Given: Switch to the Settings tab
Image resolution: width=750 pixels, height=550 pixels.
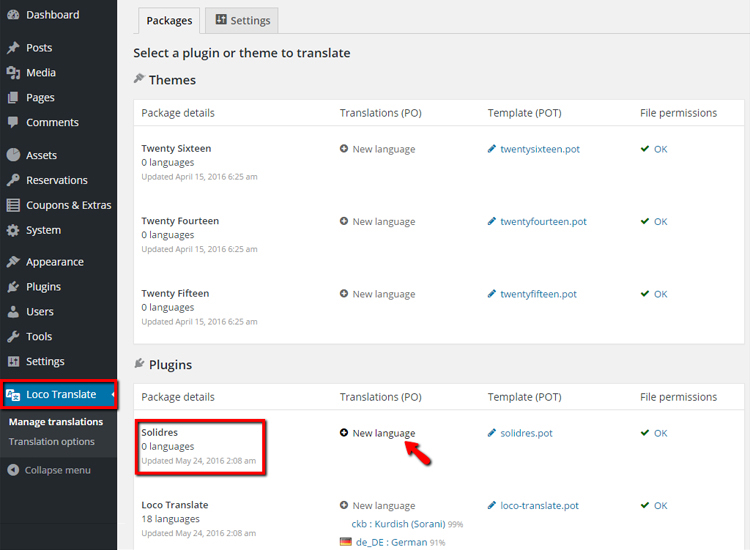Looking at the screenshot, I should 242,21.
